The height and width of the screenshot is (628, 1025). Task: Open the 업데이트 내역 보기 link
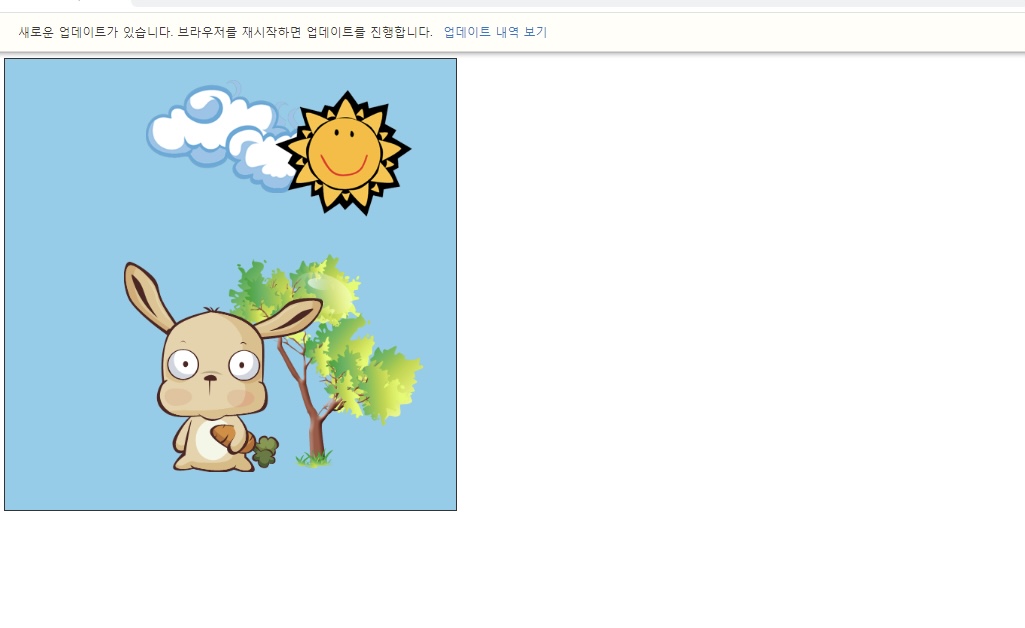coord(495,31)
